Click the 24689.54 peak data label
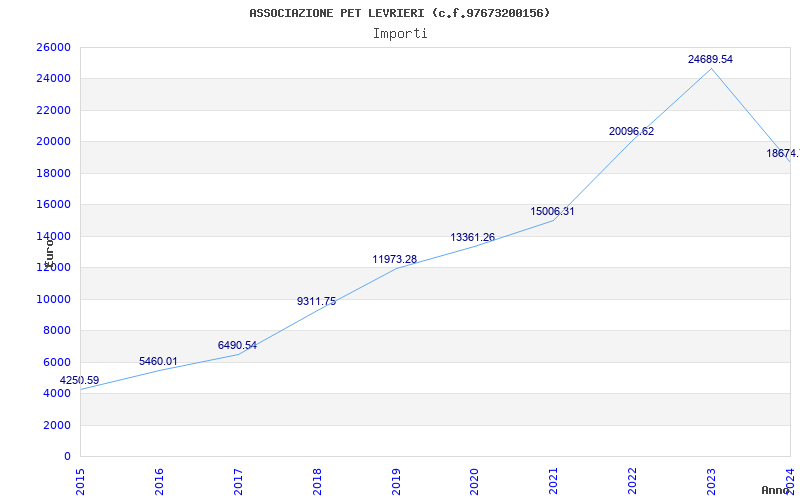 click(710, 59)
